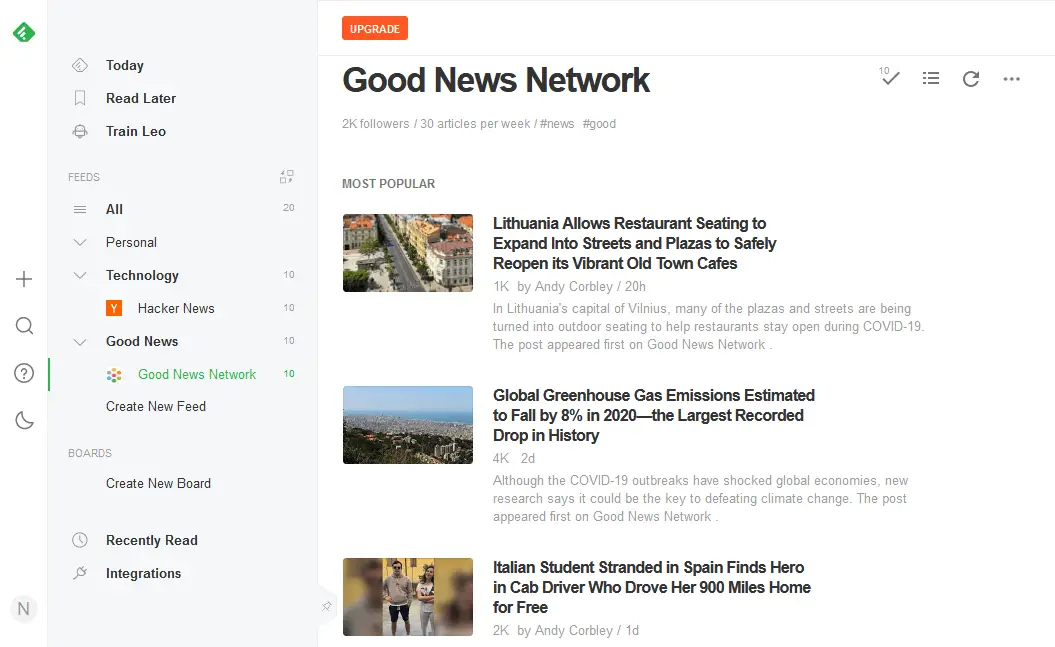This screenshot has height=647, width=1055.
Task: Click the BOARDS section label
Action: point(89,453)
